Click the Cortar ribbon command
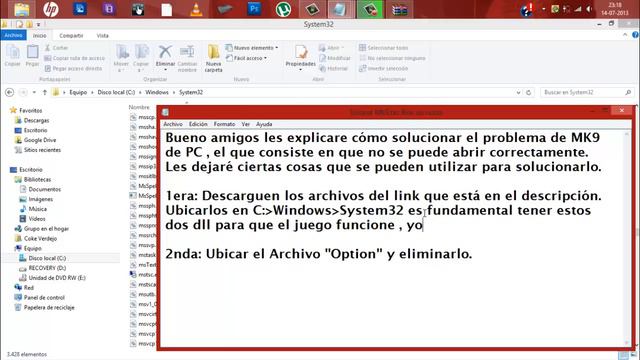640x360 pixels. [56, 48]
